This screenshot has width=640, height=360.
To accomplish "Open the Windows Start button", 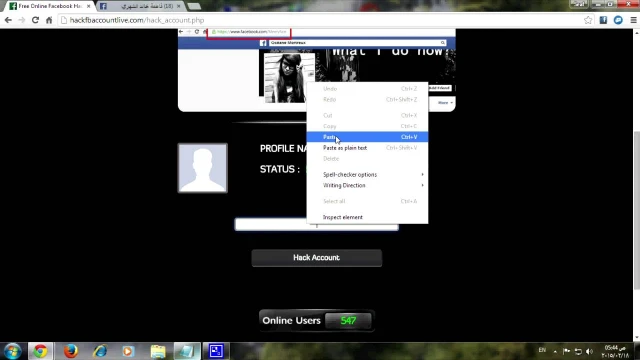I will tap(13, 351).
